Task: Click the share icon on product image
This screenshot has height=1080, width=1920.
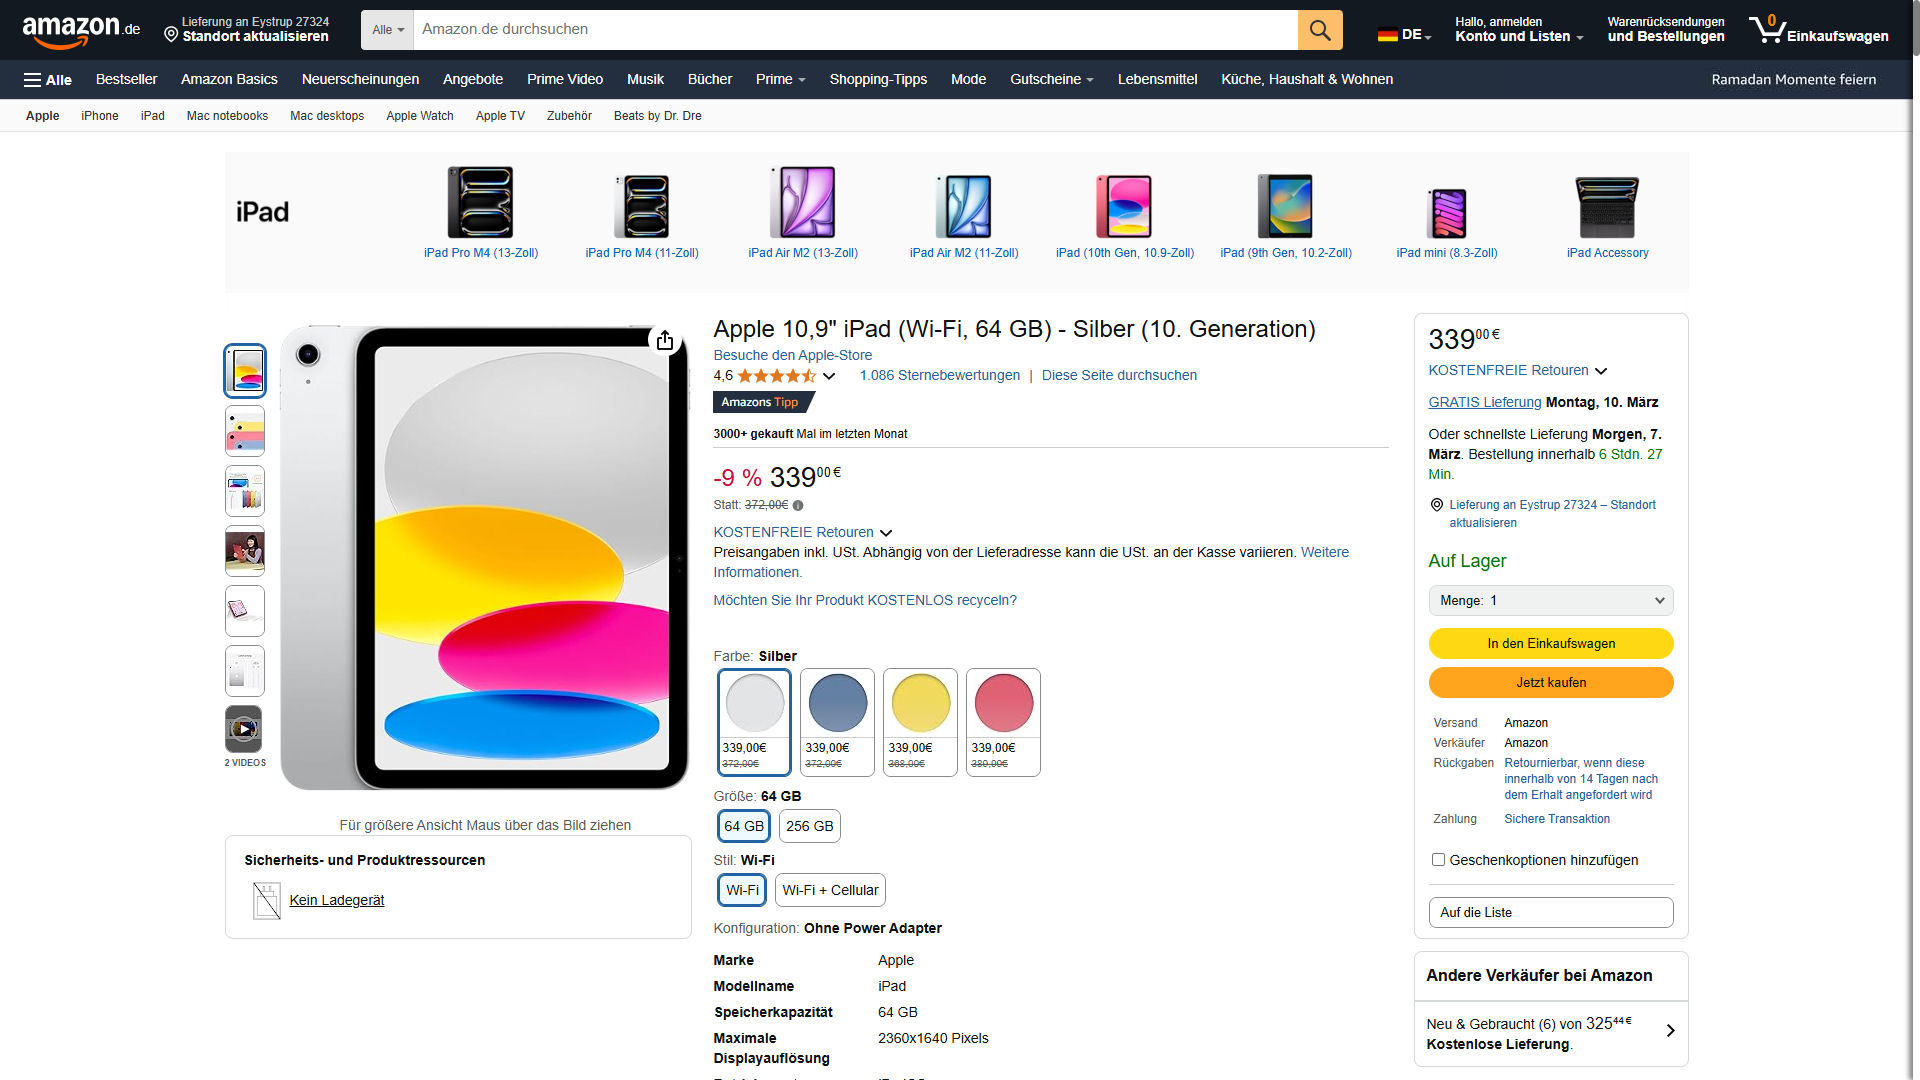Action: pos(665,341)
